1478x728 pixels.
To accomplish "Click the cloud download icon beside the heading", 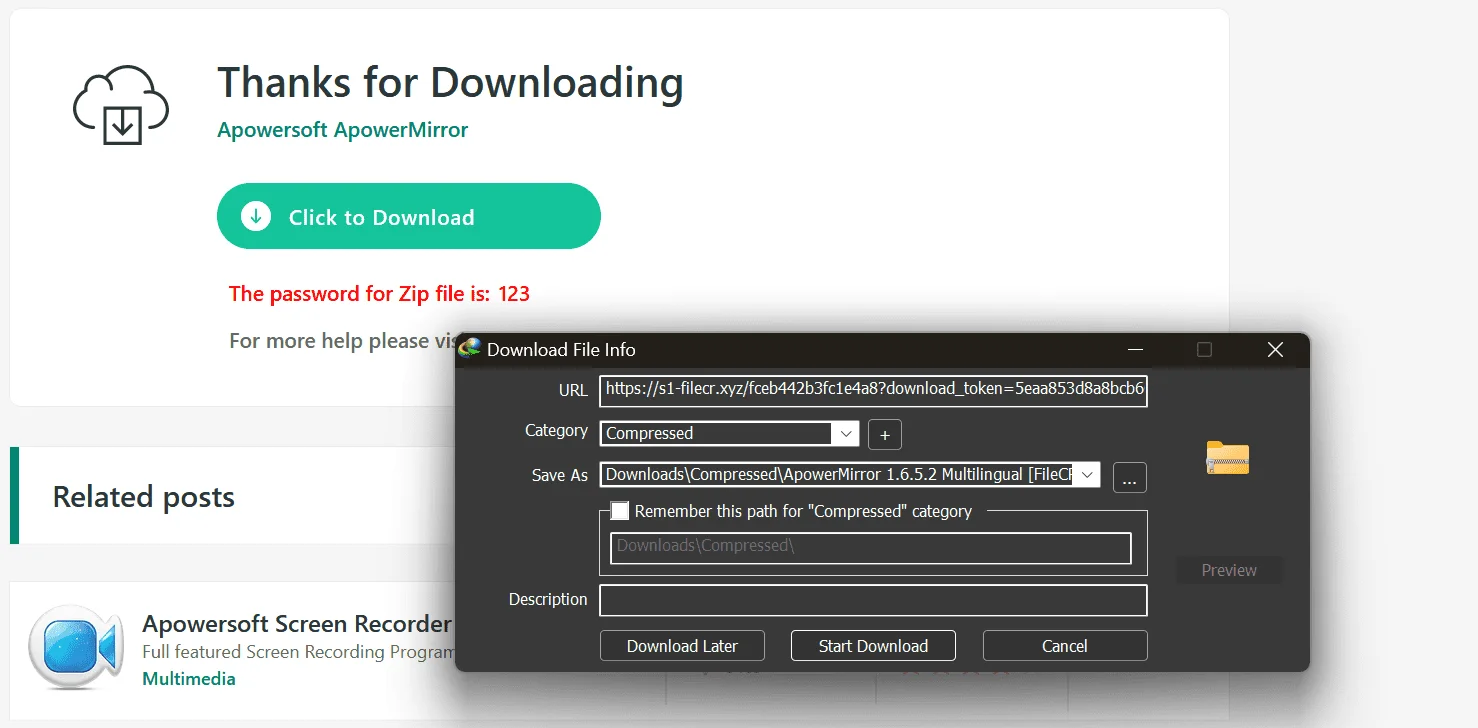I will (x=121, y=106).
